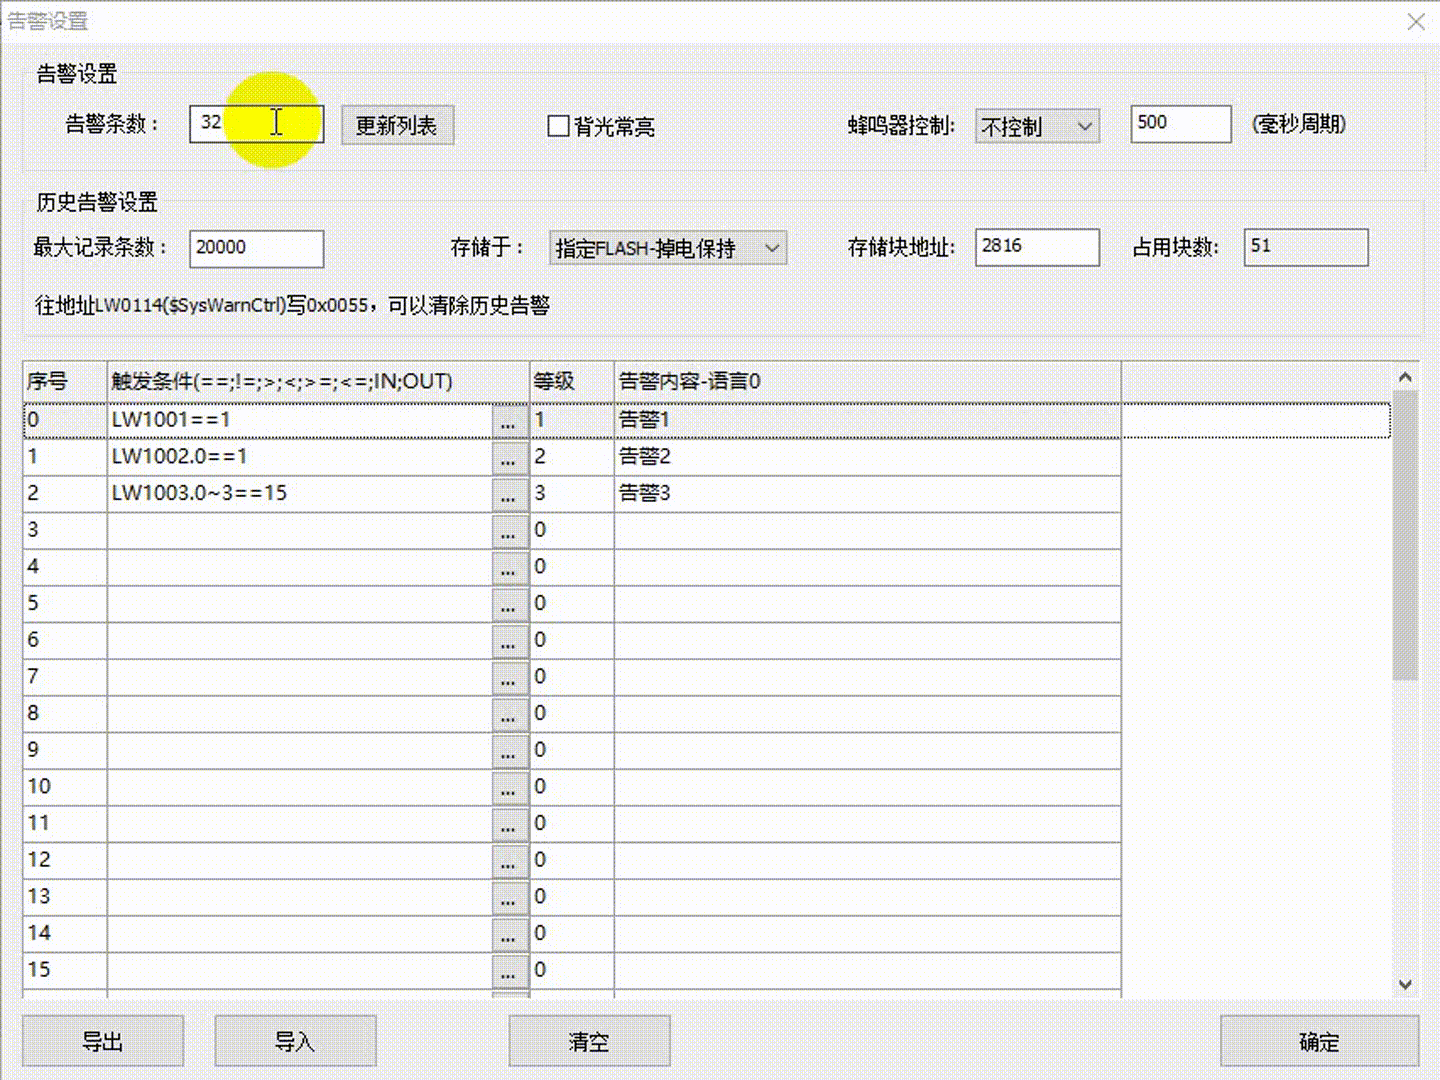Focus the 告警条数 input field
Screen dimensions: 1440x1080
coord(256,124)
